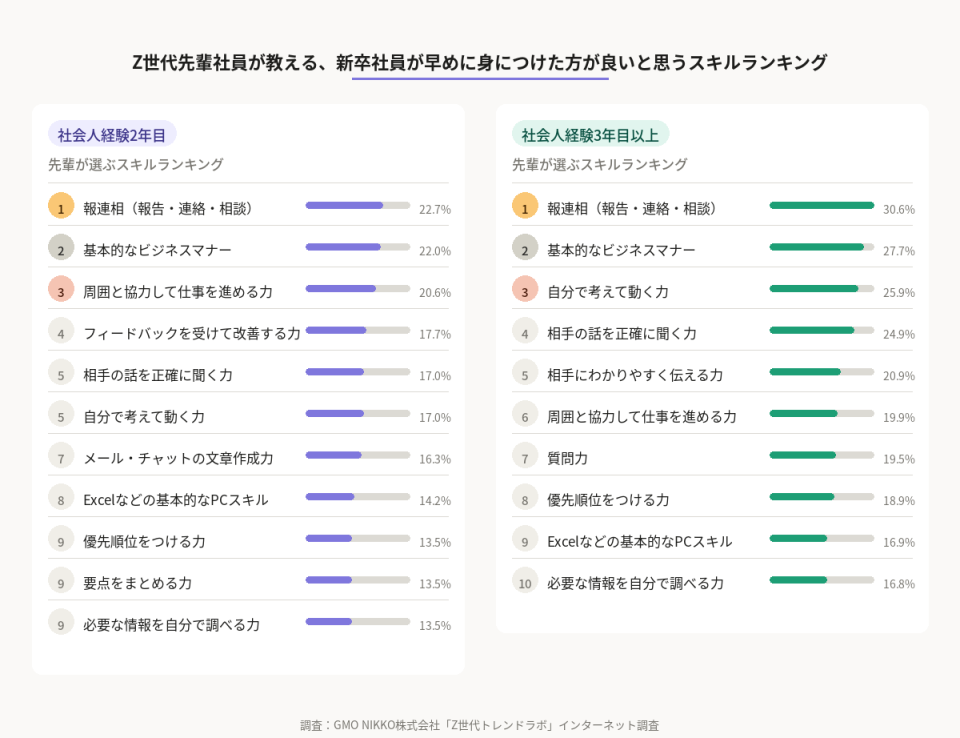Click the main title heading about スキルランキング
The image size is (960, 738).
point(480,62)
